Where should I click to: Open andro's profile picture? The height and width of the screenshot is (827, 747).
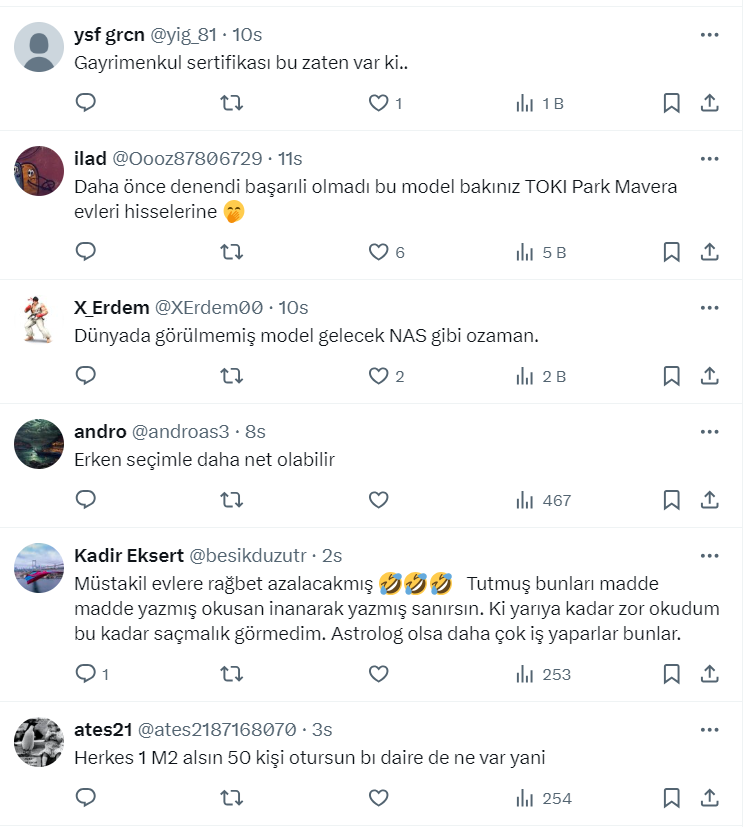40,444
